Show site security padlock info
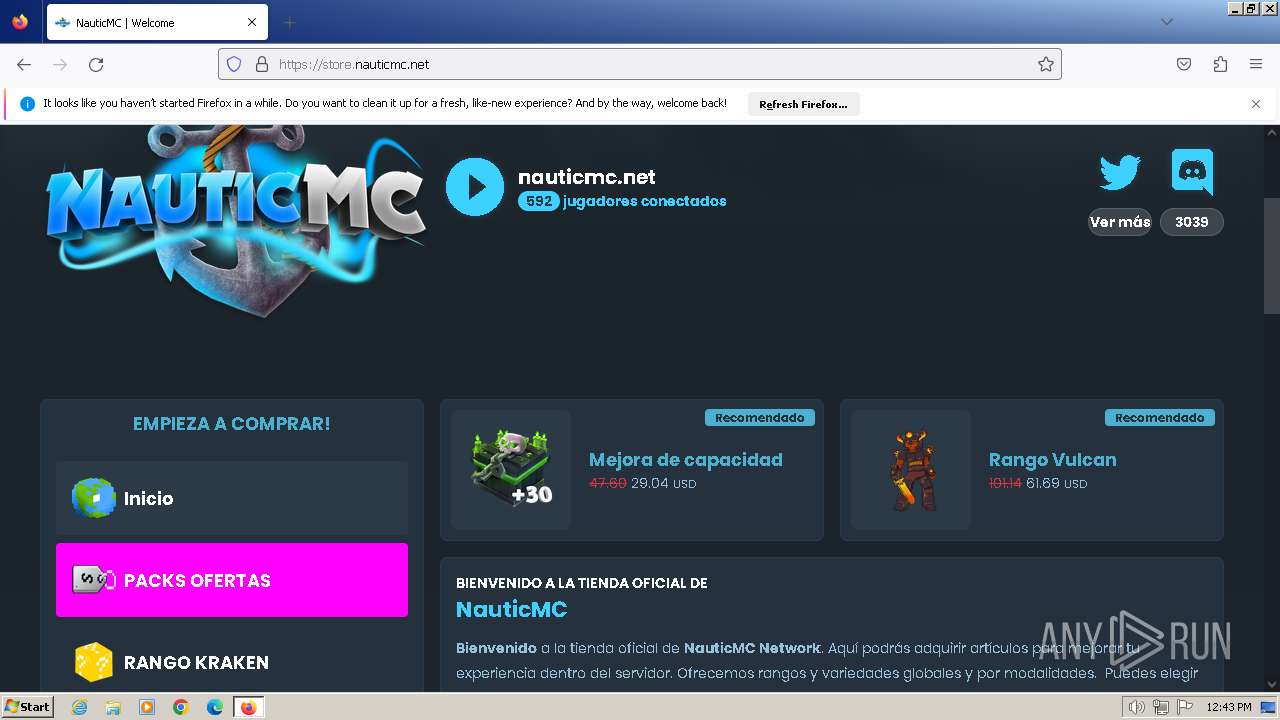1280x720 pixels. click(262, 64)
